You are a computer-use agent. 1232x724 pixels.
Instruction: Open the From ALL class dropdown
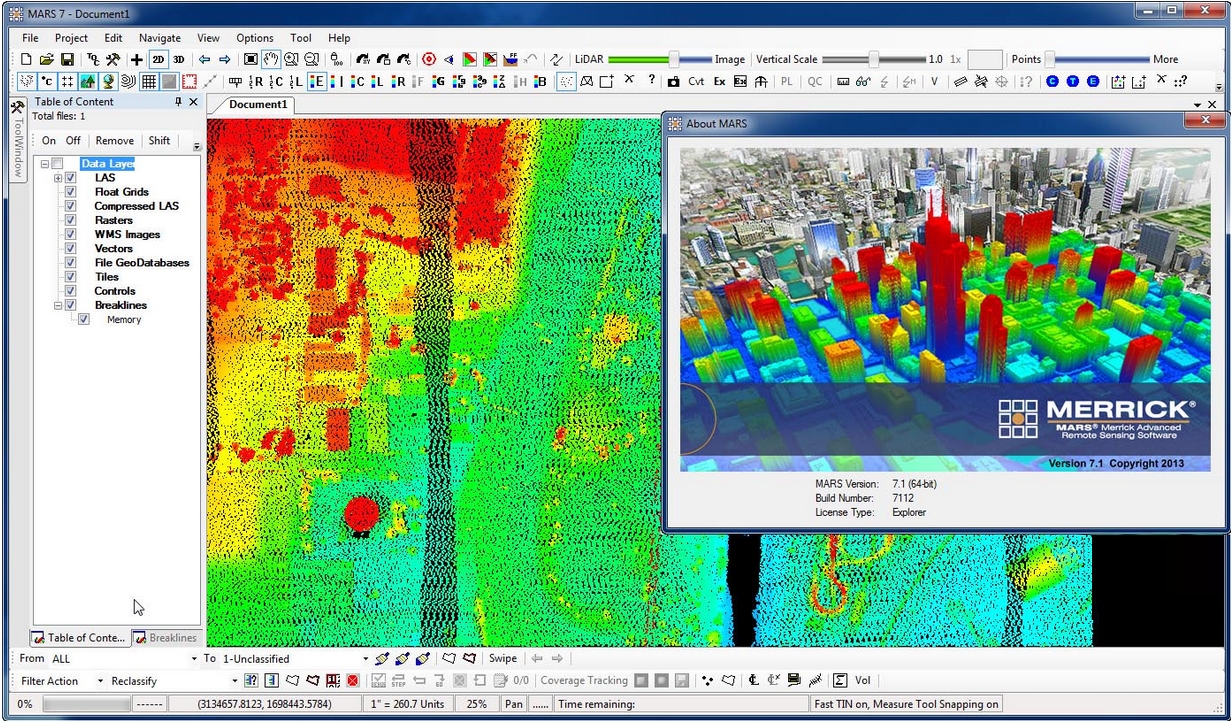pos(124,659)
